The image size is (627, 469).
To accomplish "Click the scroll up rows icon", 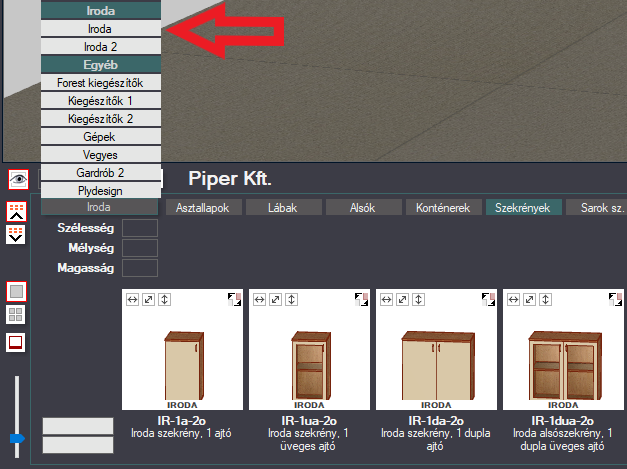I will click(x=16, y=212).
